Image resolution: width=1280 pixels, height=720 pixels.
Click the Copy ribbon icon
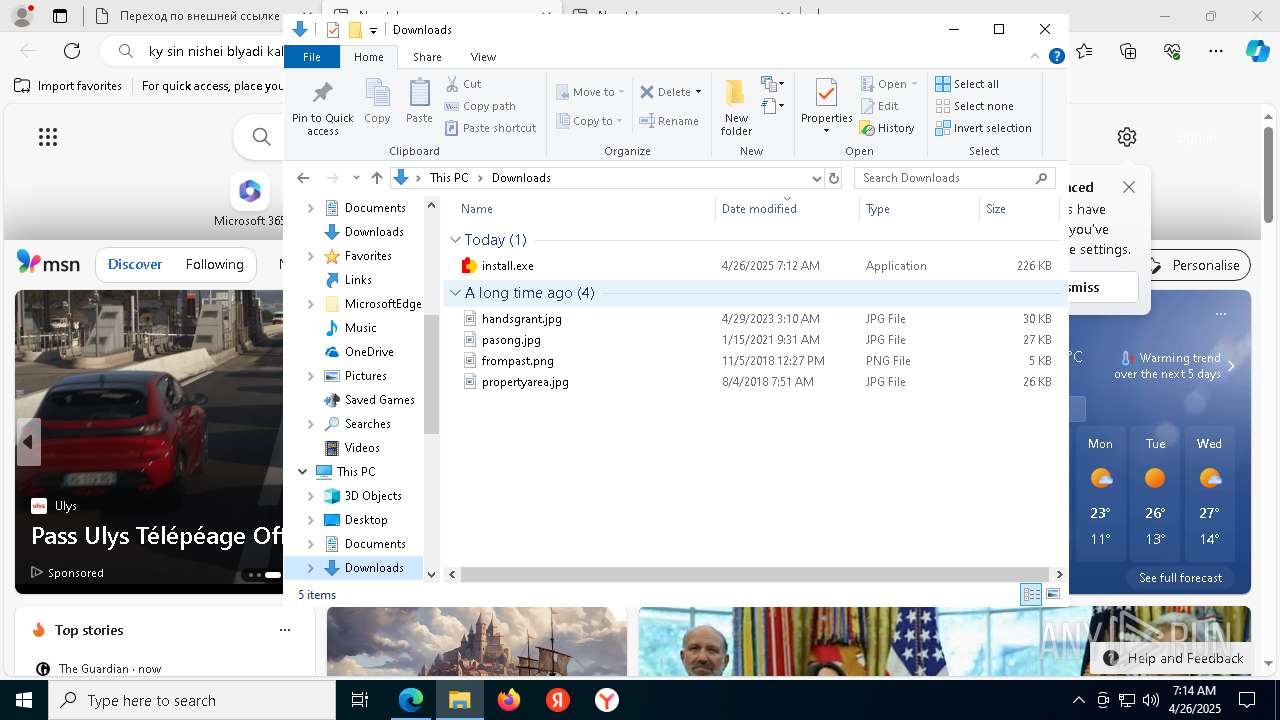point(377,93)
